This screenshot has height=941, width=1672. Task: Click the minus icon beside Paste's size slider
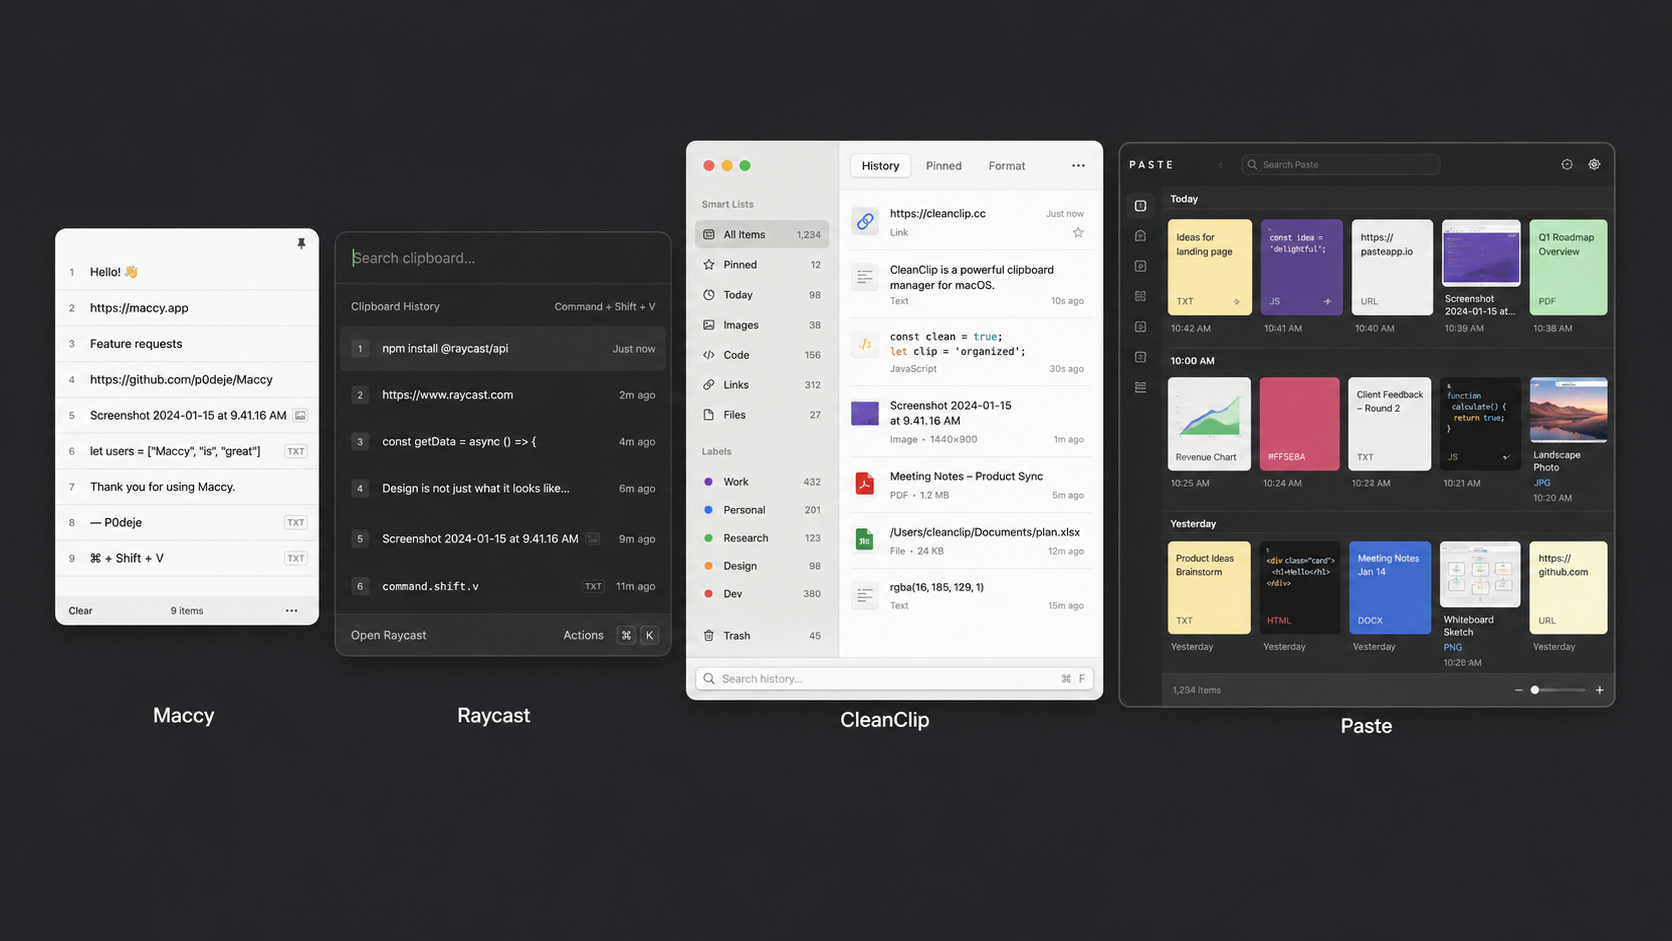(x=1518, y=690)
